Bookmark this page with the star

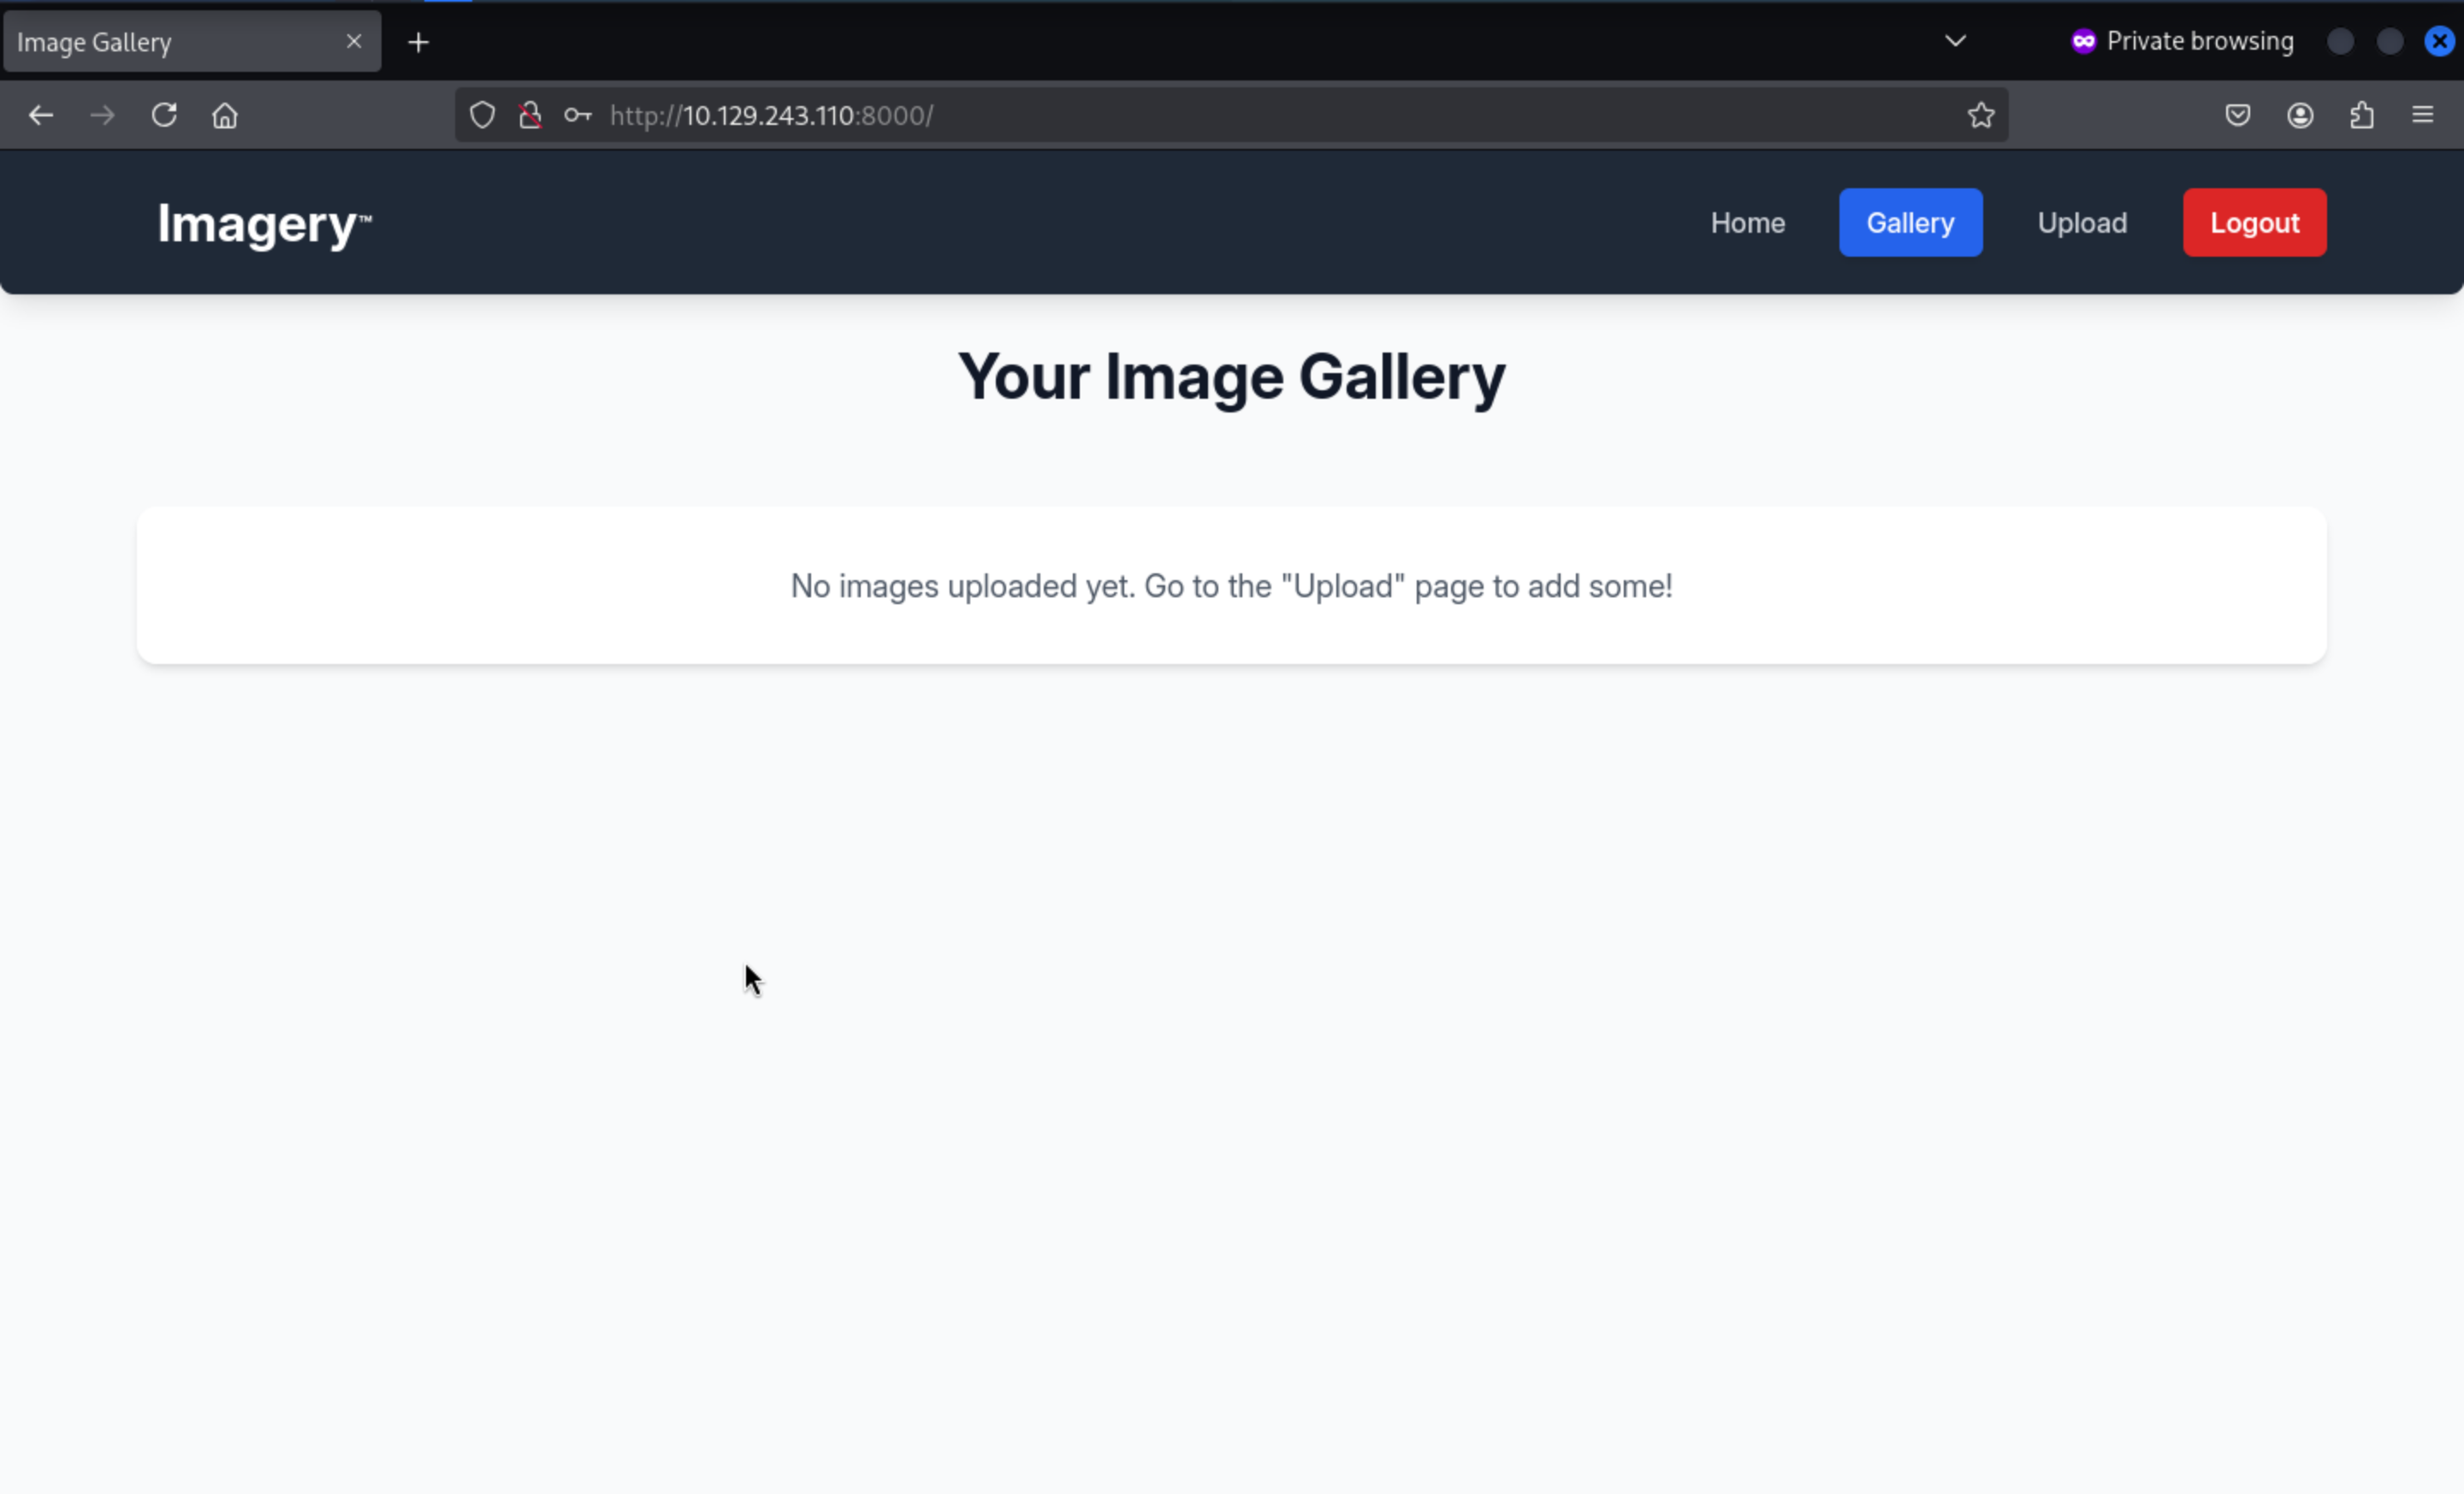[1981, 115]
